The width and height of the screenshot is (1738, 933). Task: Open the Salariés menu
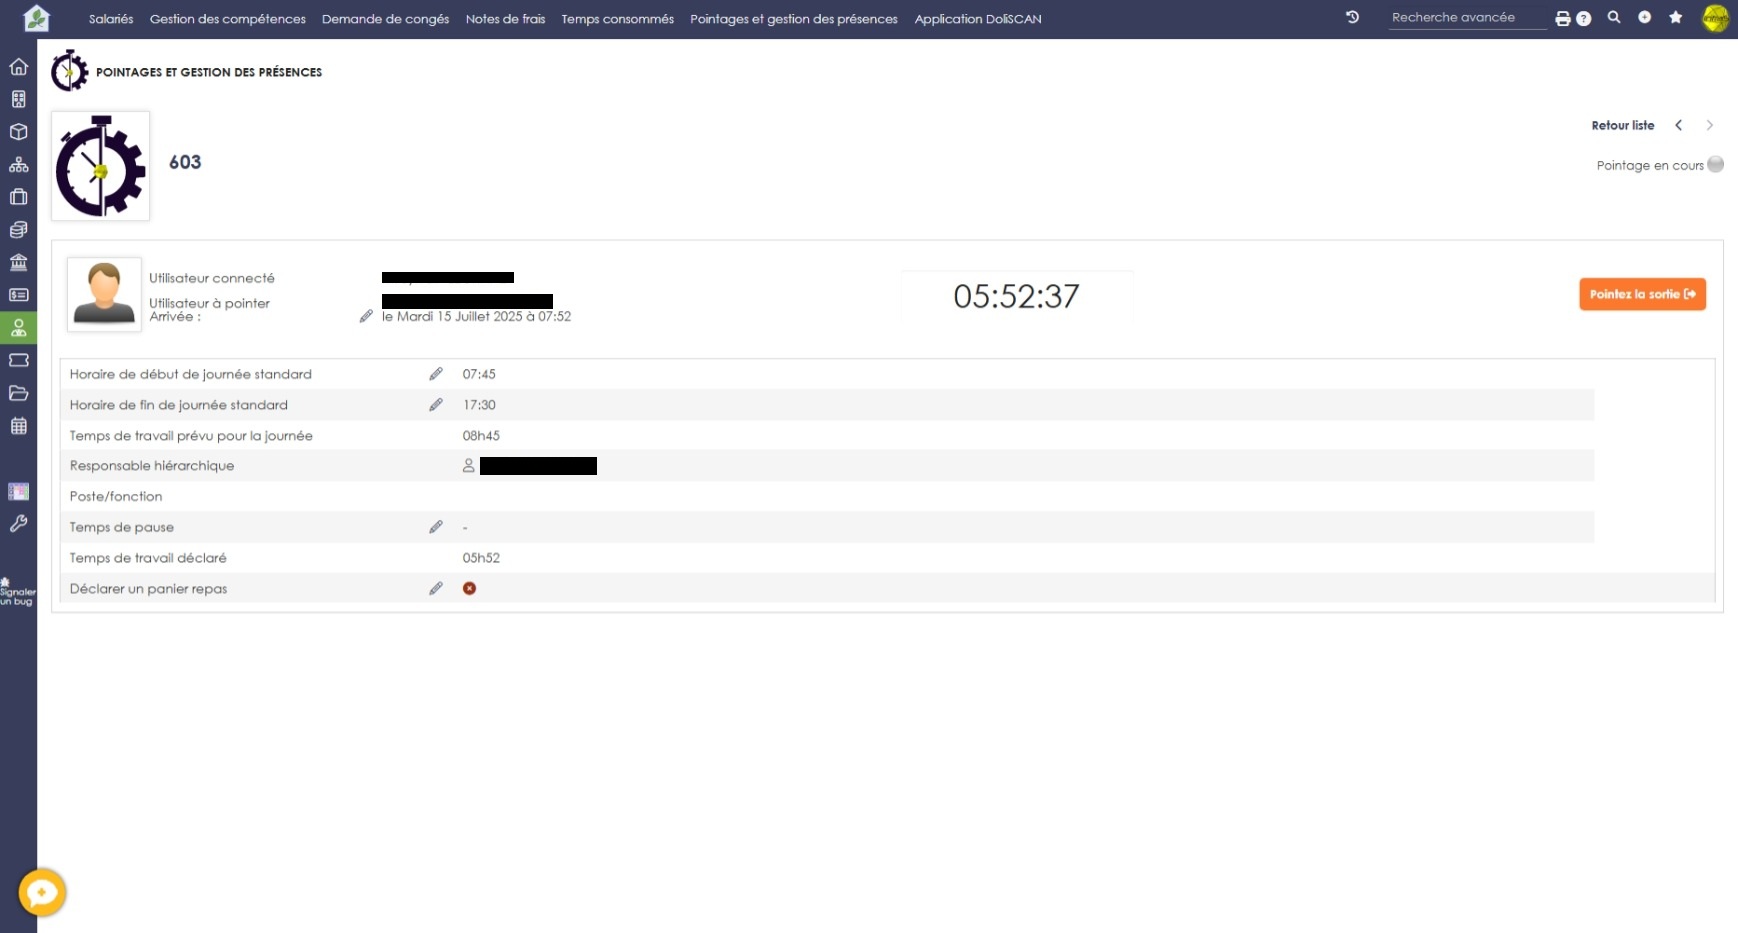(x=111, y=19)
